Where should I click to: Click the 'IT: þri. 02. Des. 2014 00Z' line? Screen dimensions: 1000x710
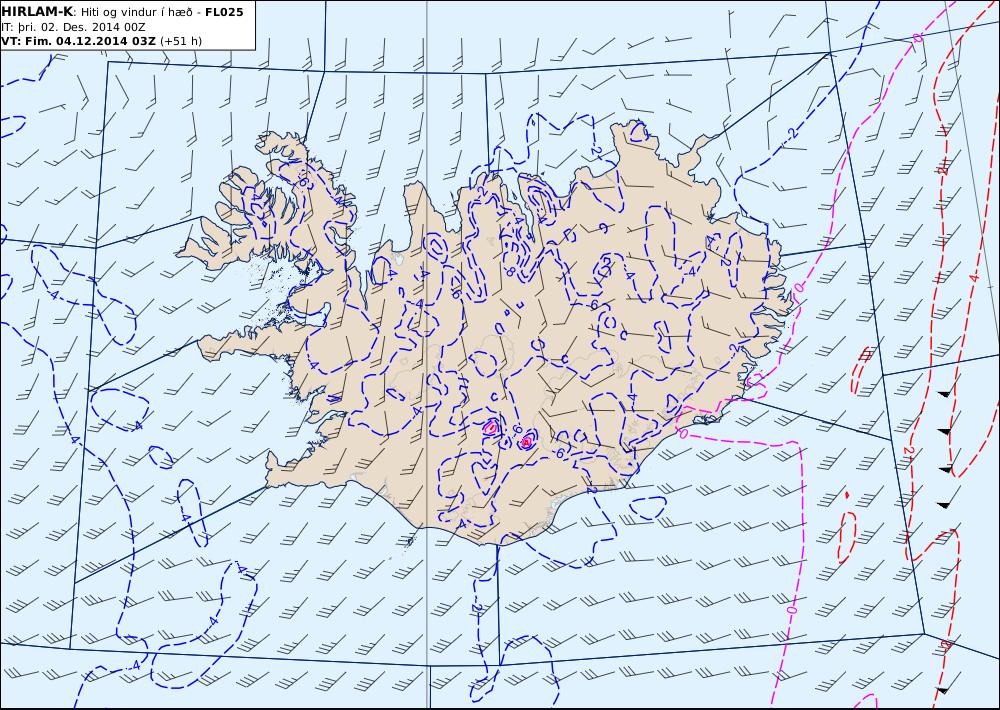point(73,27)
